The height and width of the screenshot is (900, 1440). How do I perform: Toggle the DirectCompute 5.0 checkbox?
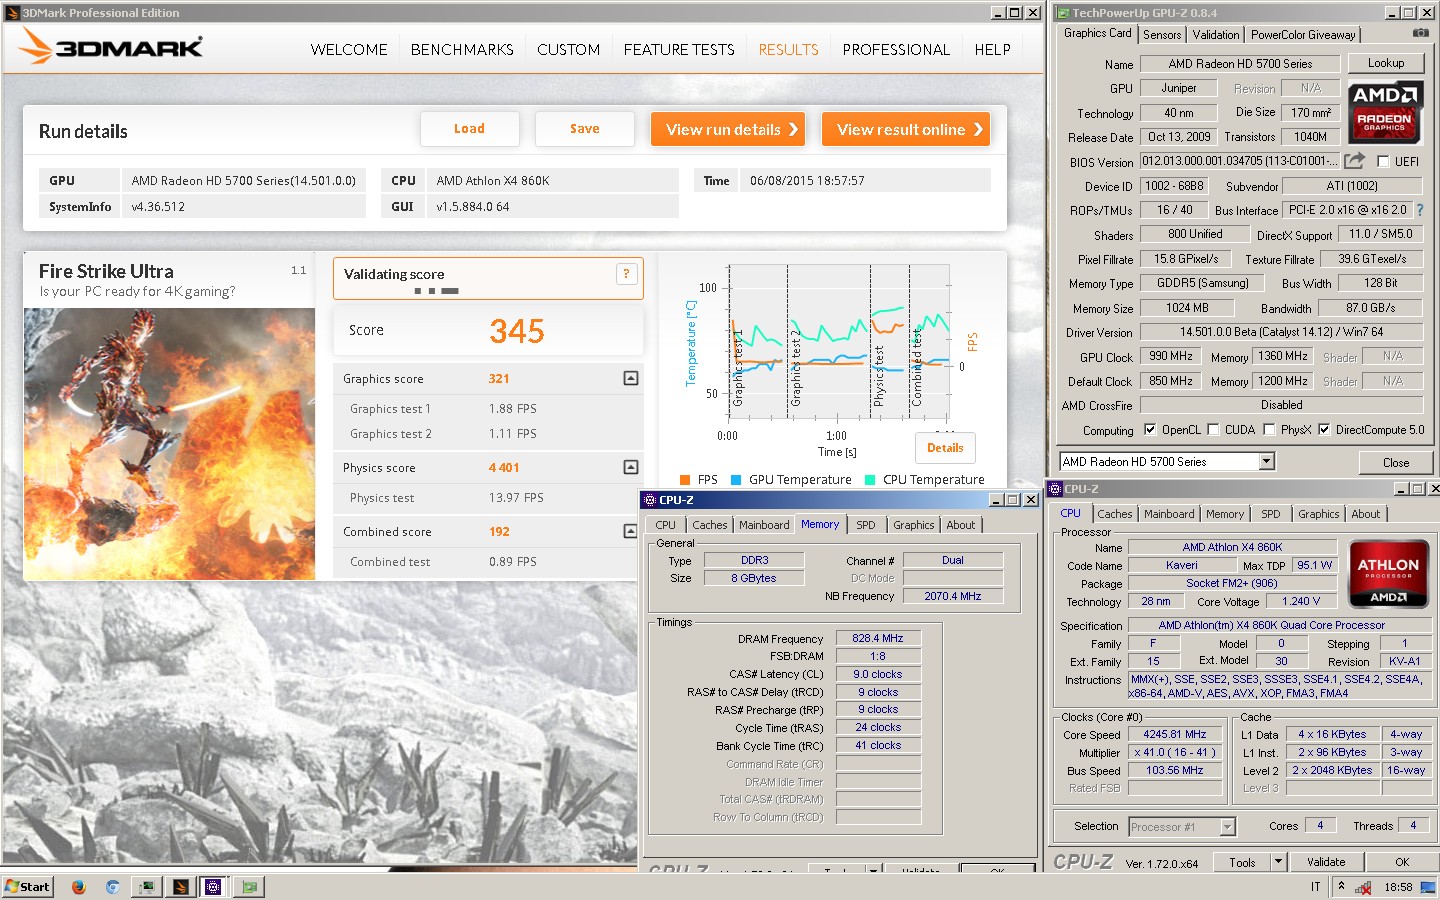pyautogui.click(x=1324, y=430)
